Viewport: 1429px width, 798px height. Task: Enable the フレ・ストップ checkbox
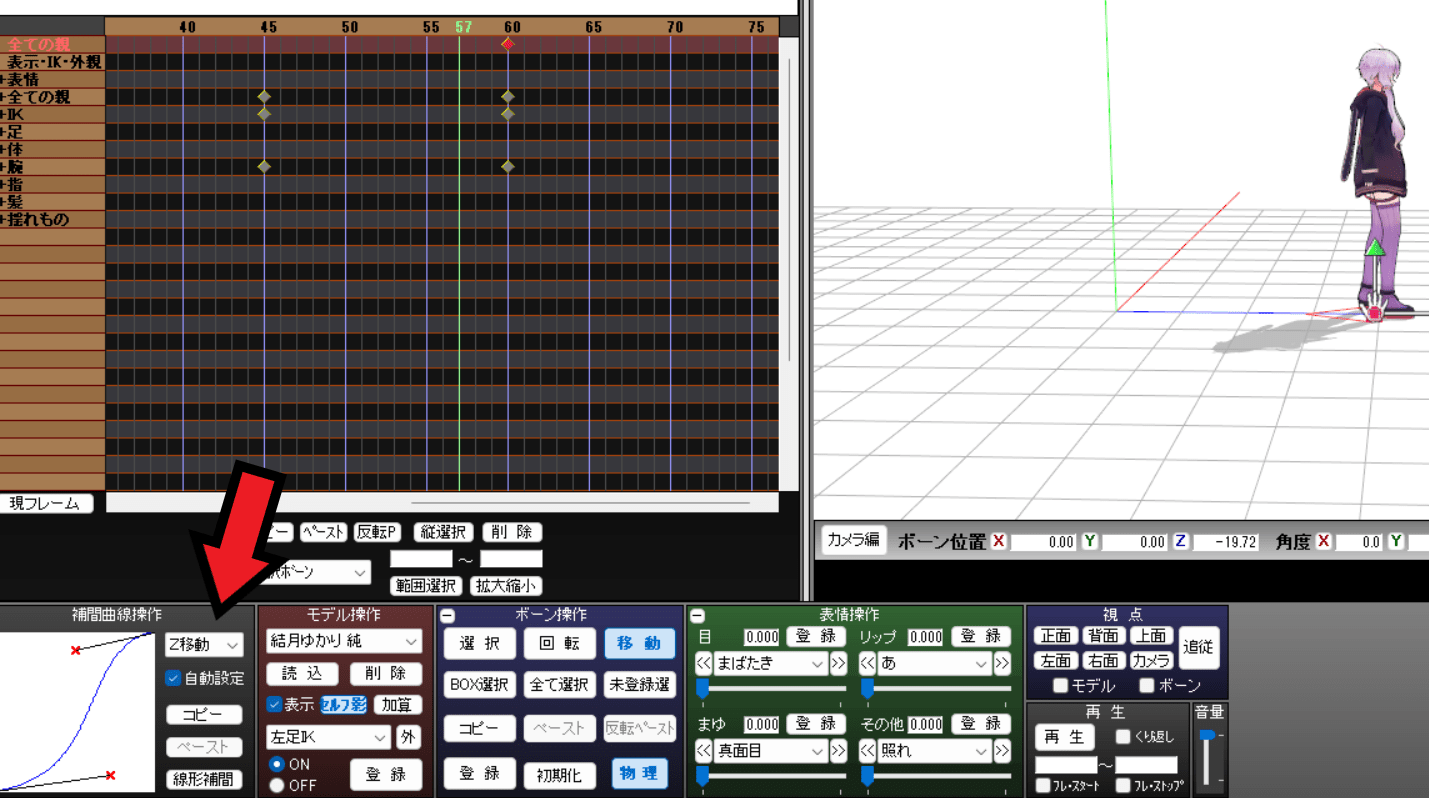pyautogui.click(x=1123, y=786)
